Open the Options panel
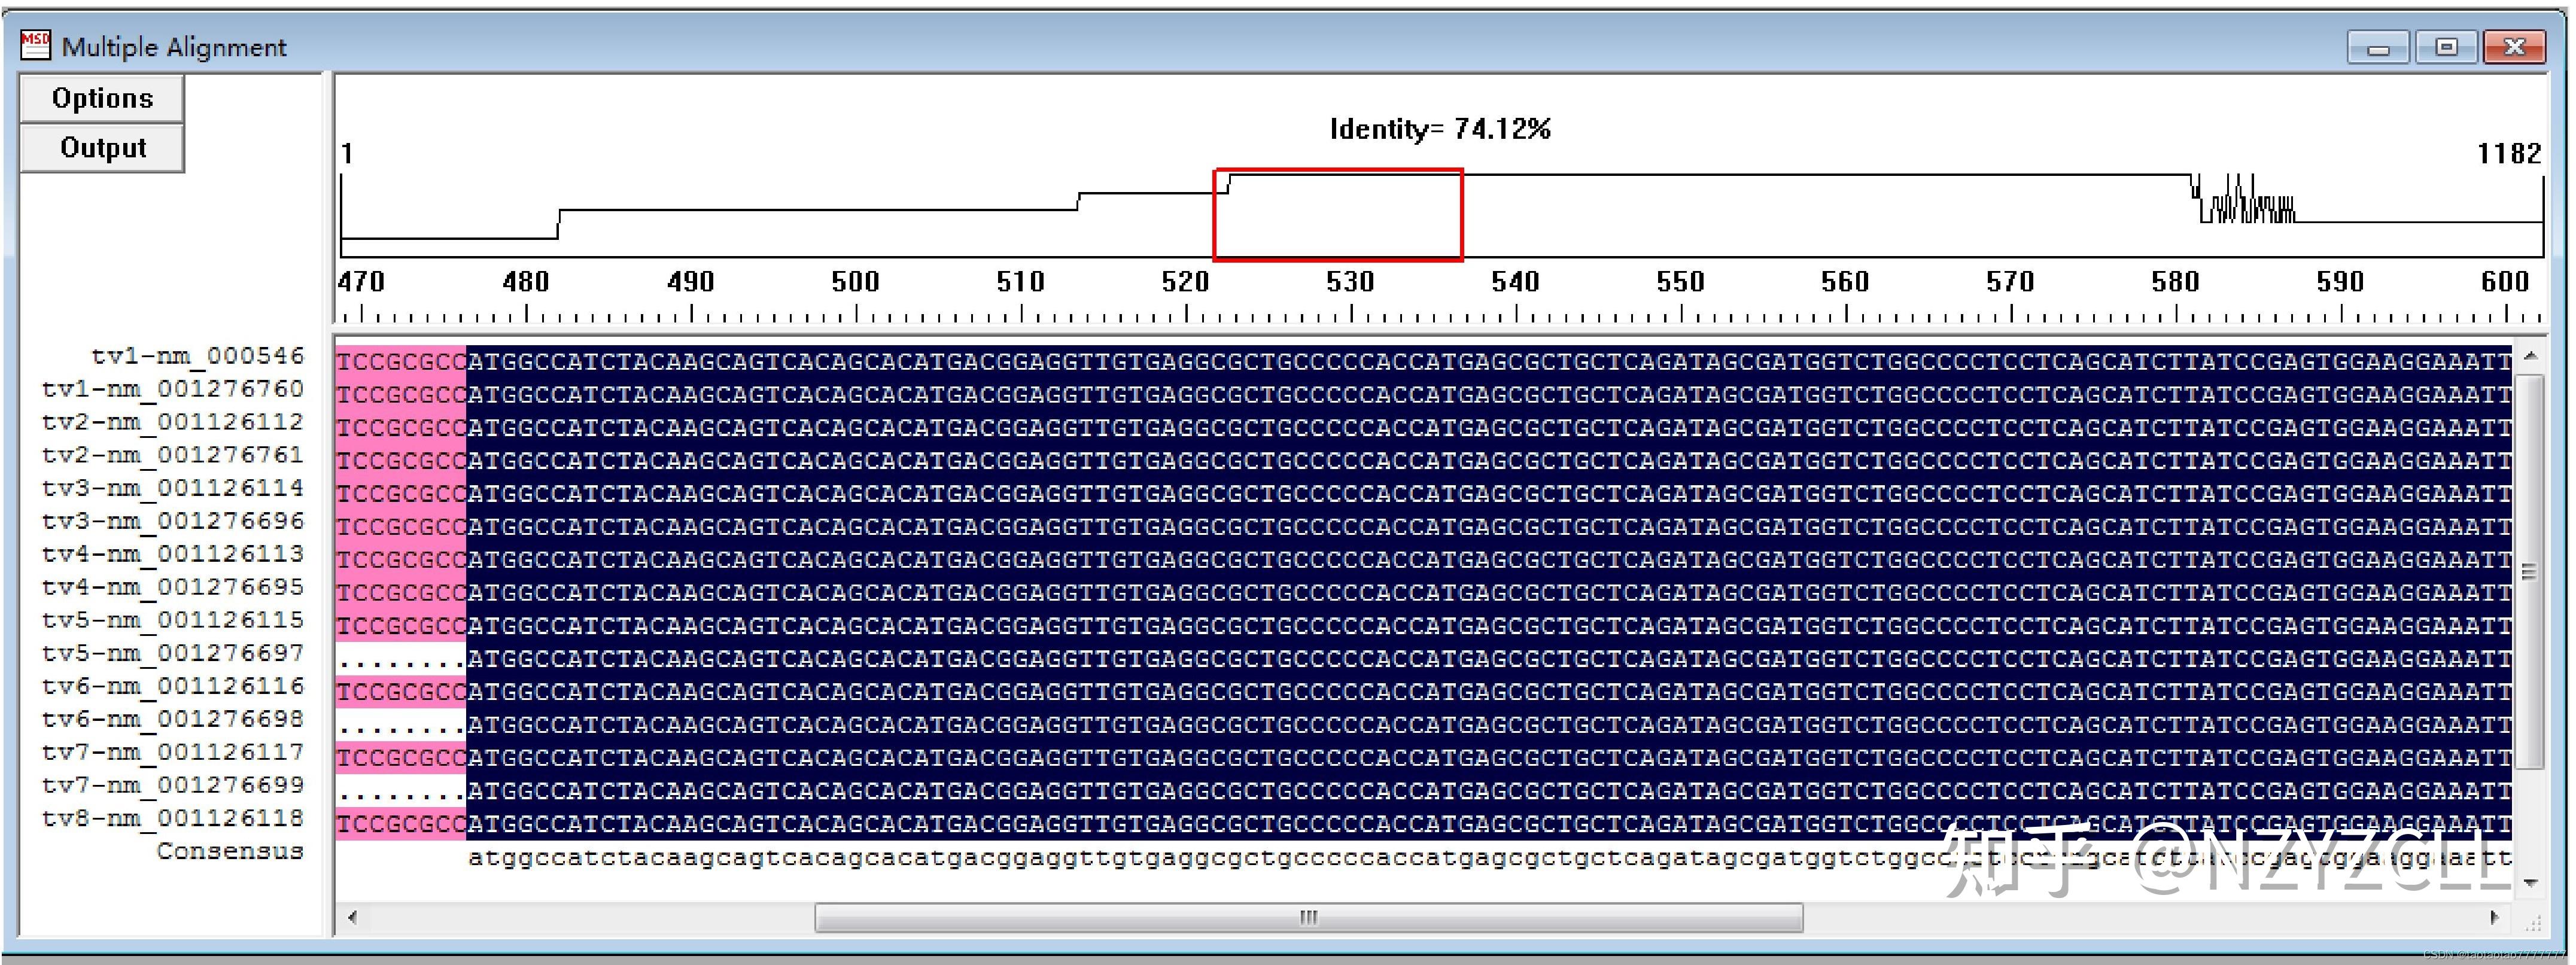The height and width of the screenshot is (965, 2576). coord(101,97)
